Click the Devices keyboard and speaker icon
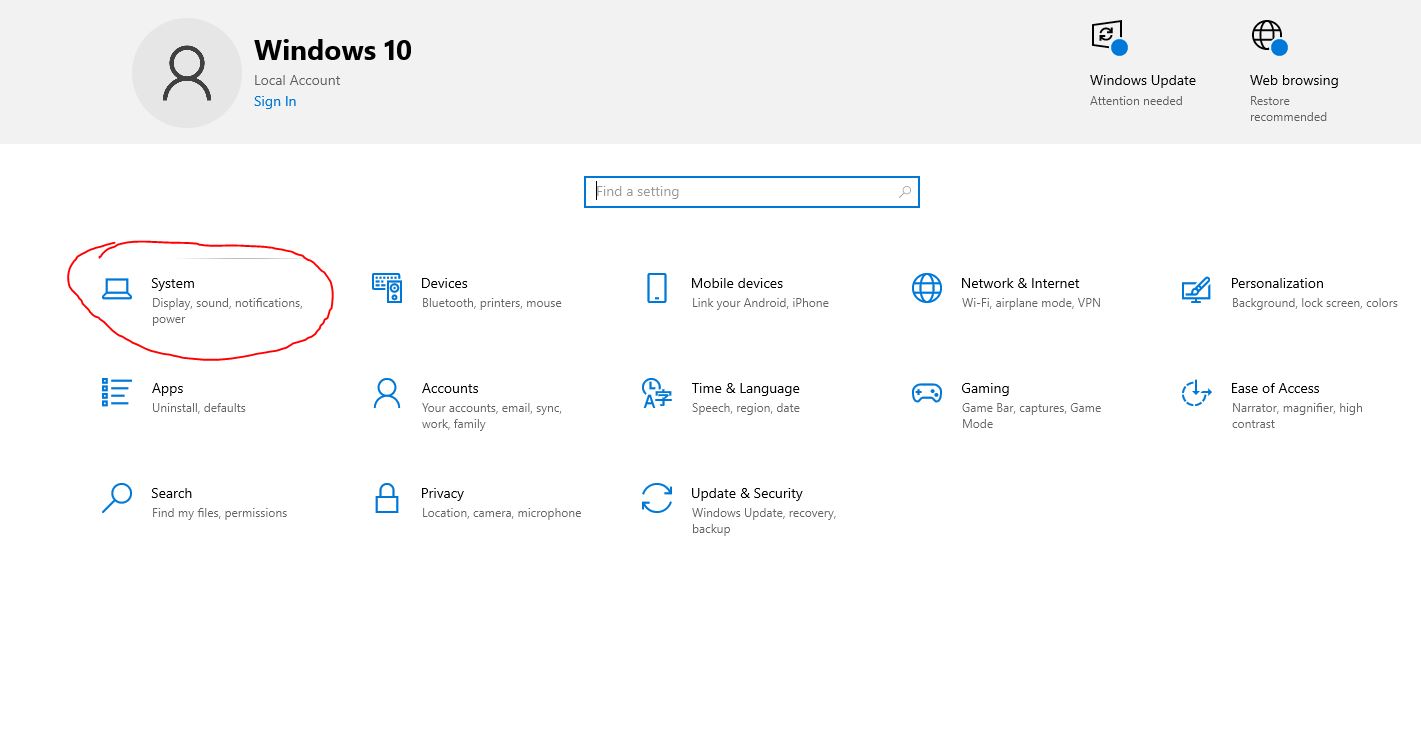 387,288
